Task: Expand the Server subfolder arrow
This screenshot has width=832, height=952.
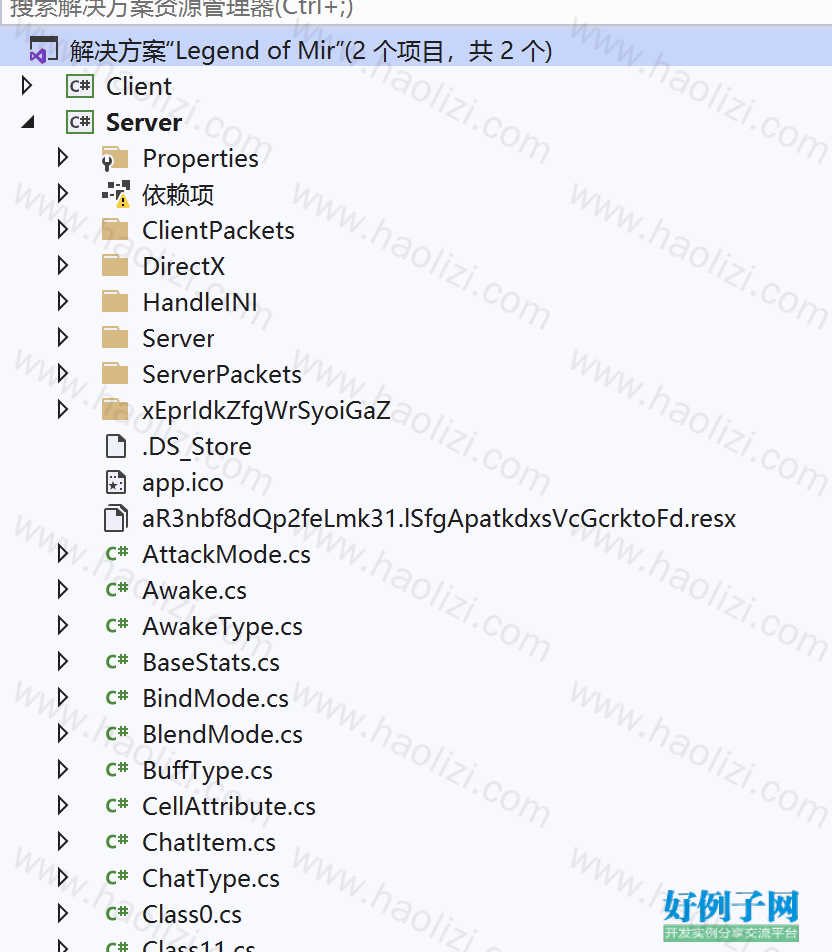Action: [63, 338]
